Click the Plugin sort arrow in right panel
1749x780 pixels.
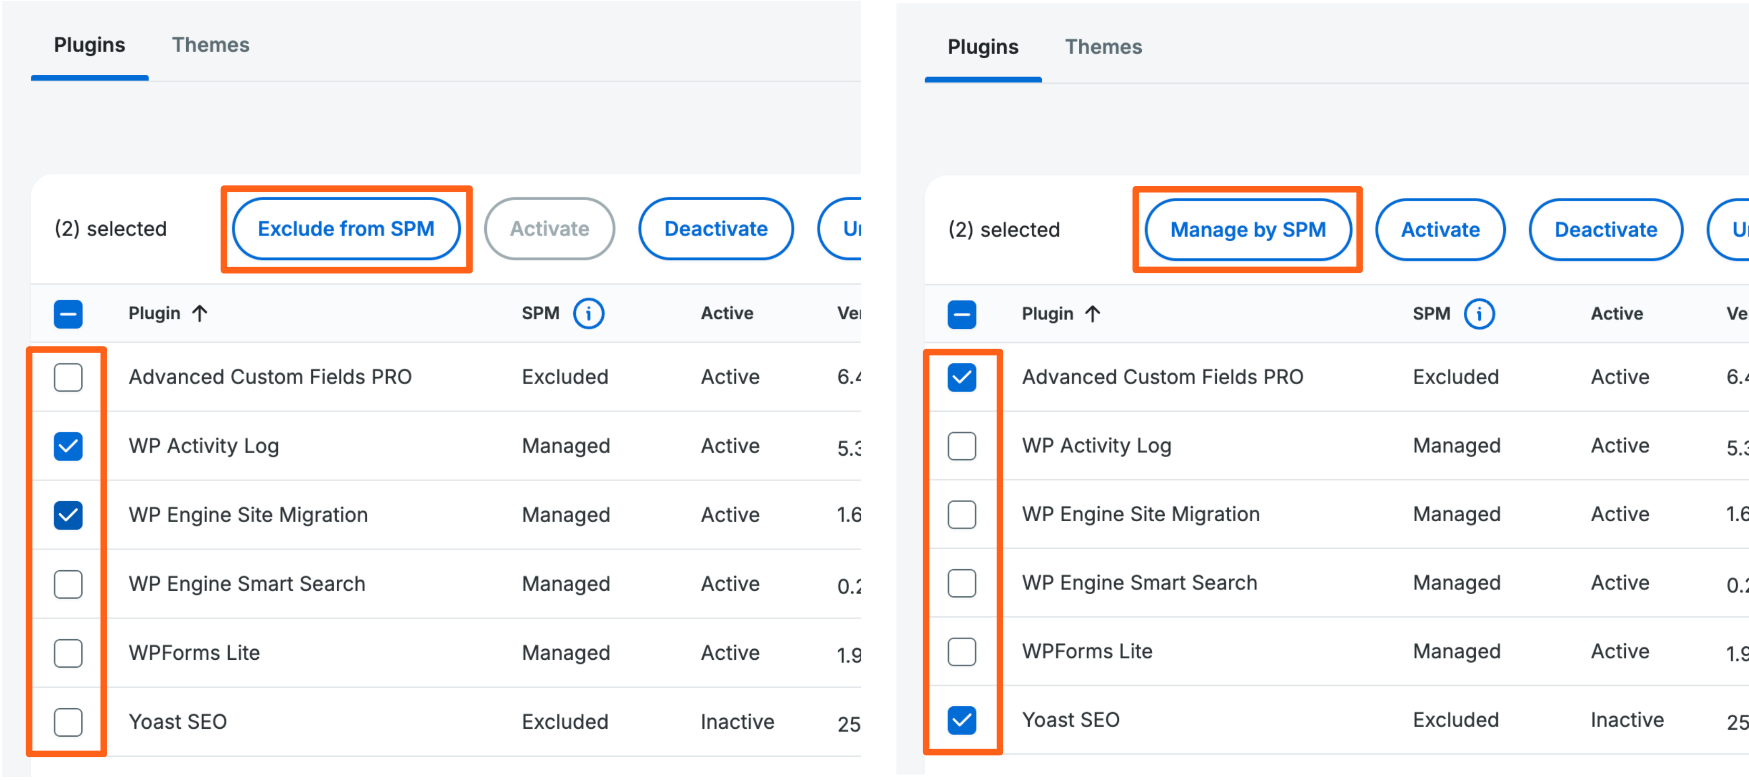coord(1093,314)
